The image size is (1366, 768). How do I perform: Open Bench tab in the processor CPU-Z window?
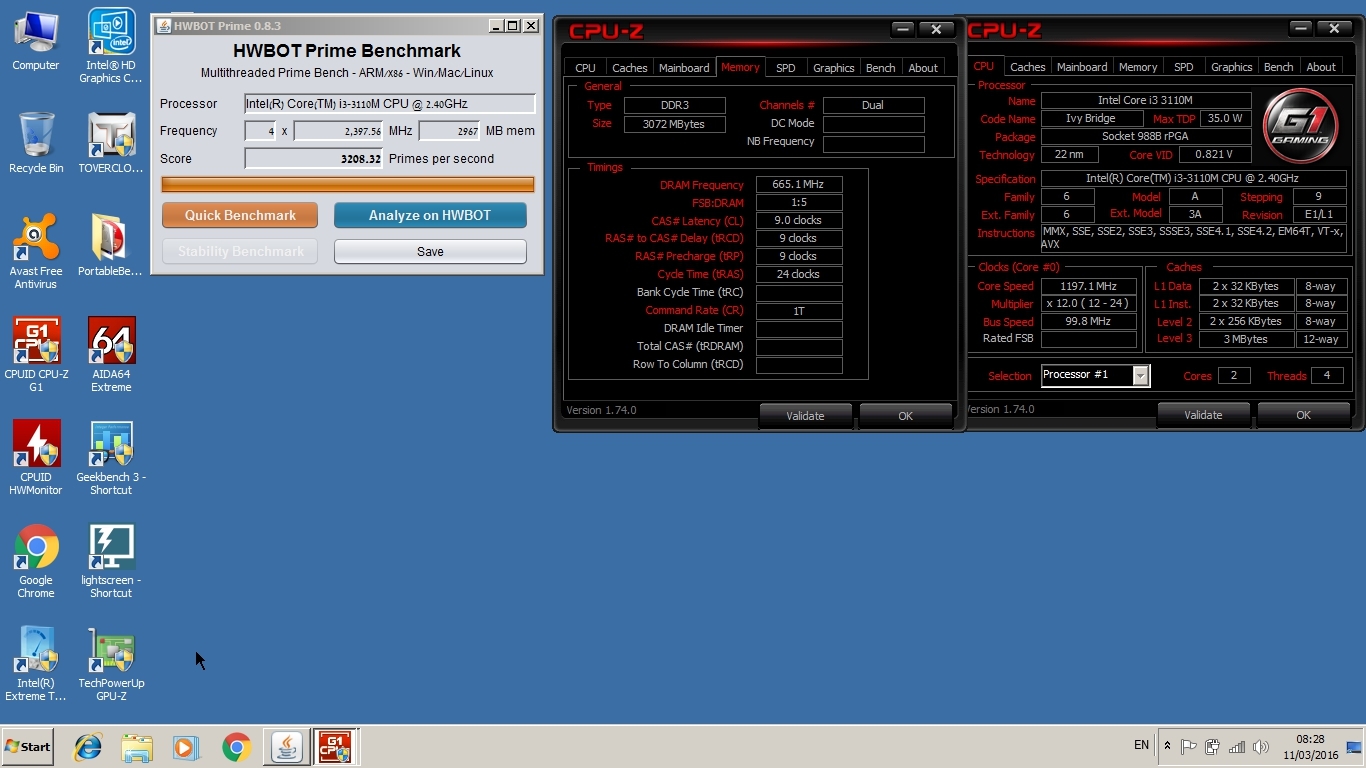tap(1278, 66)
